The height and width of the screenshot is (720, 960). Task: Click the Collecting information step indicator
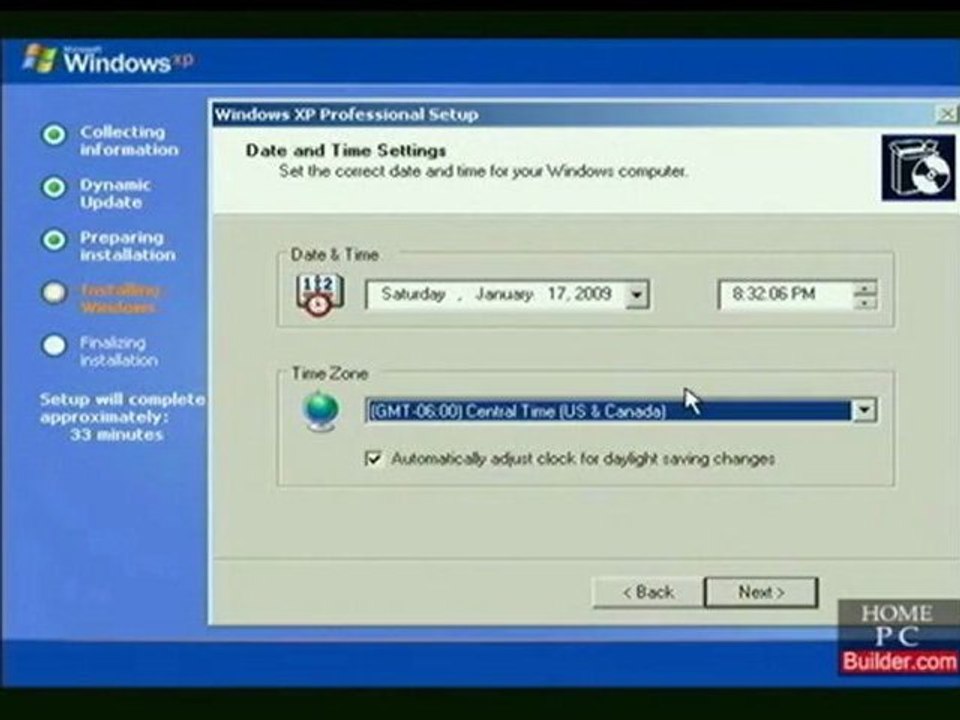pyautogui.click(x=54, y=134)
